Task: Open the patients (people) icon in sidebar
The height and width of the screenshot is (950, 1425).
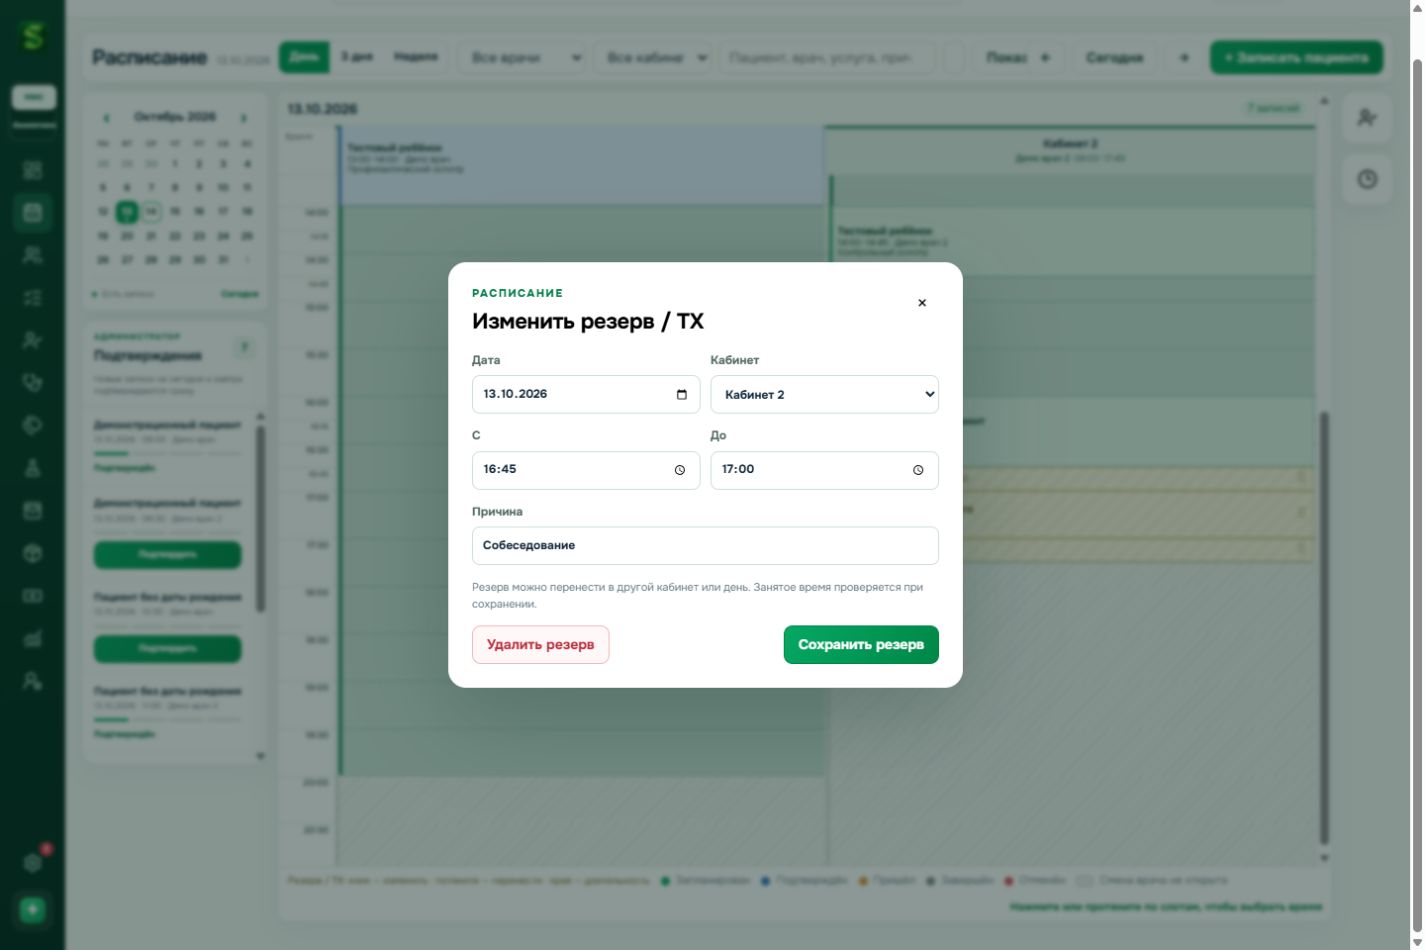Action: tap(32, 255)
